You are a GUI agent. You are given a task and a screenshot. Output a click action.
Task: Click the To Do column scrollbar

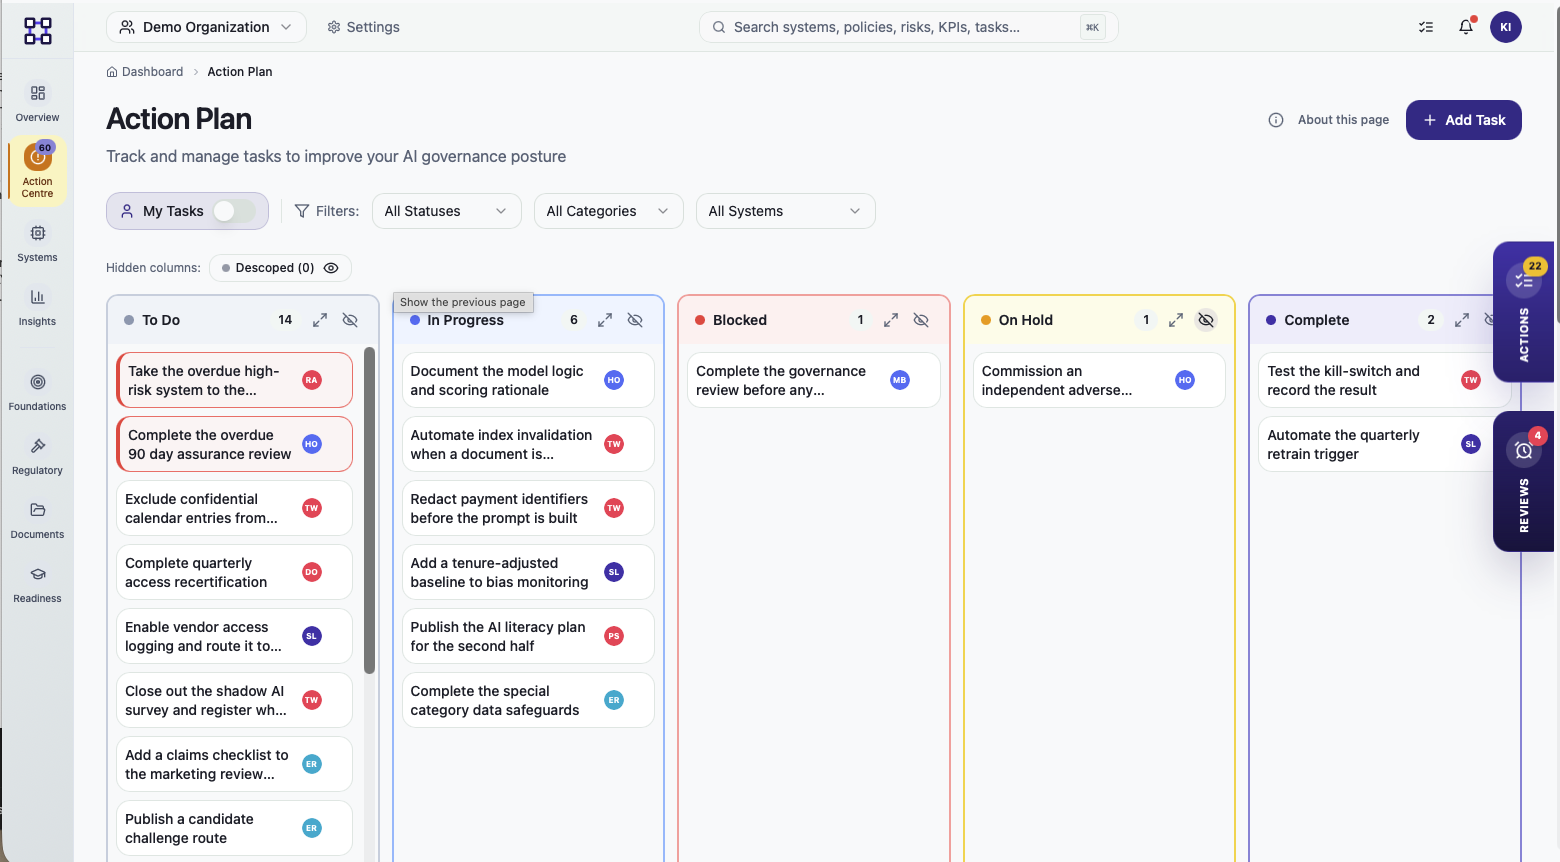369,510
